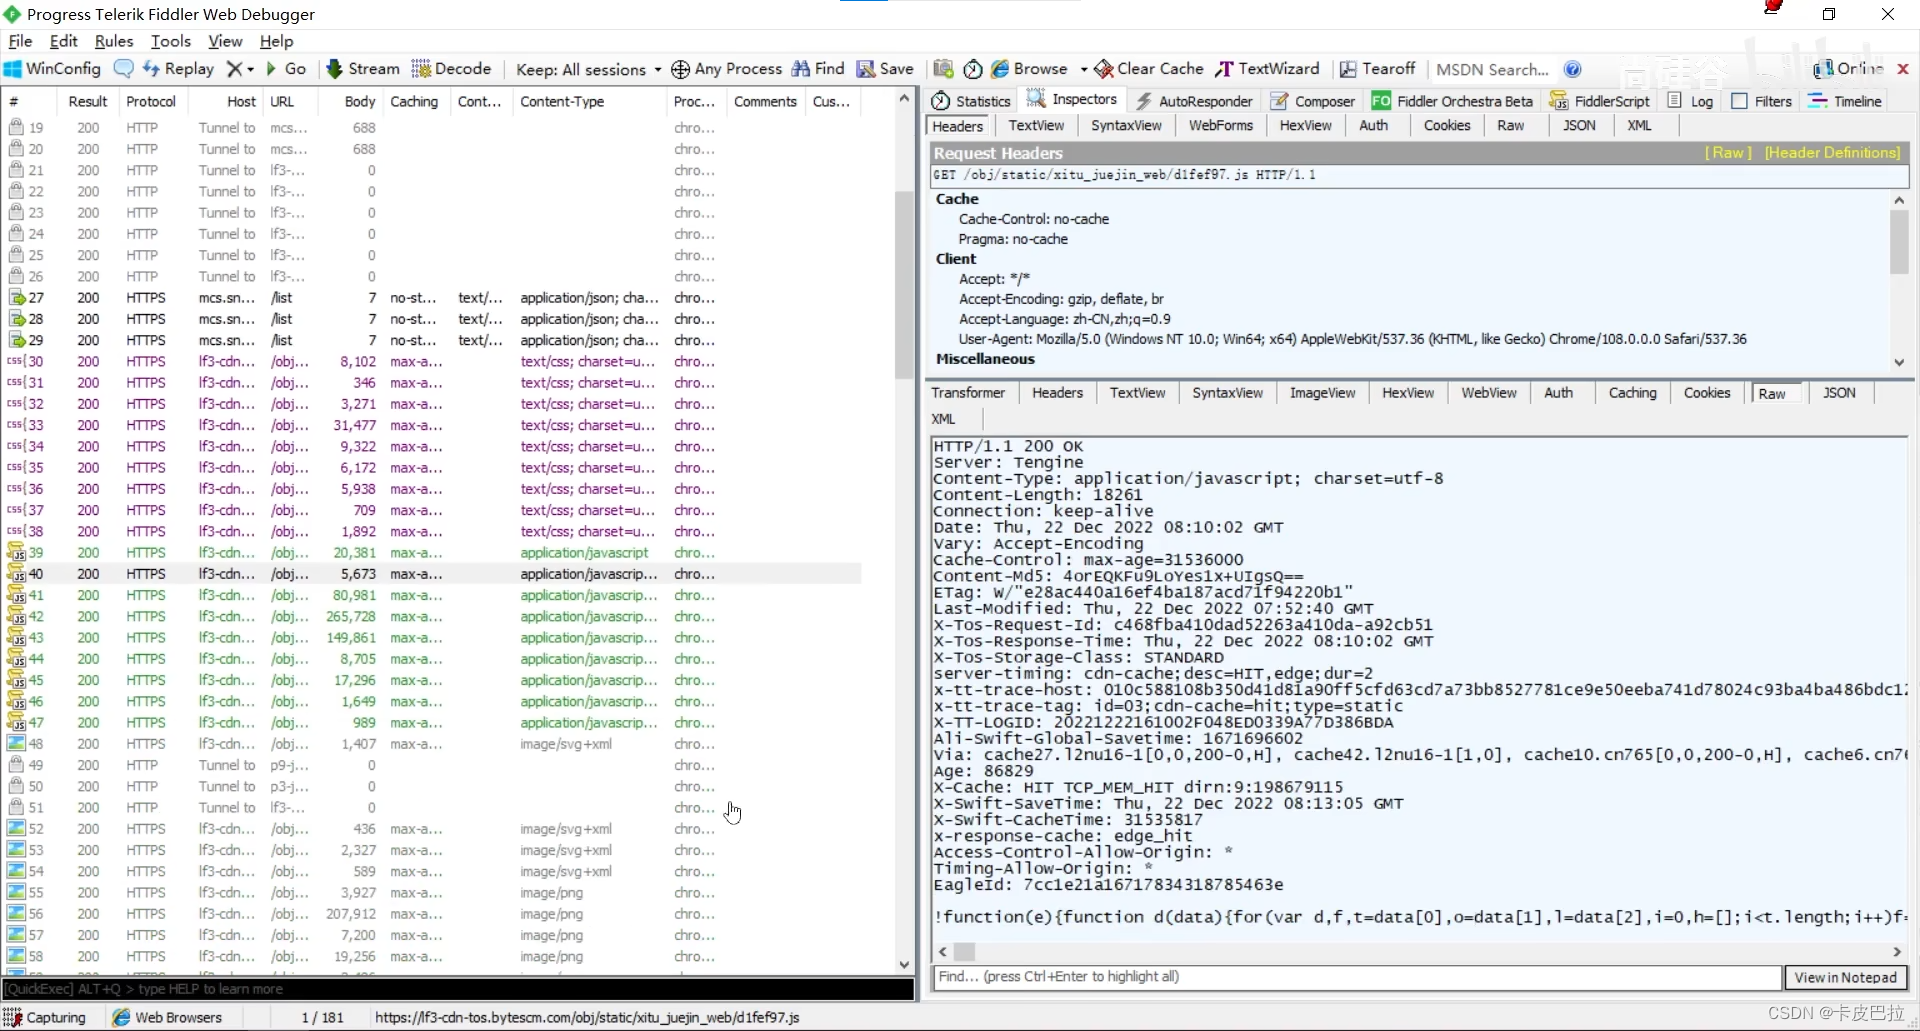The width and height of the screenshot is (1920, 1031).
Task: Click the Online status indicator
Action: (1848, 69)
